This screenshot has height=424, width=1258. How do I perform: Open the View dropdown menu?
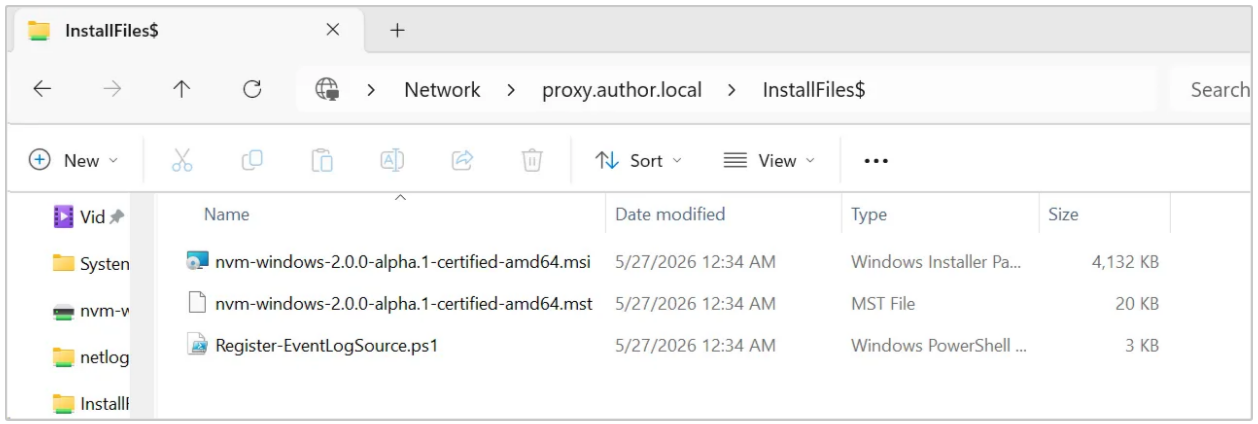click(x=769, y=161)
